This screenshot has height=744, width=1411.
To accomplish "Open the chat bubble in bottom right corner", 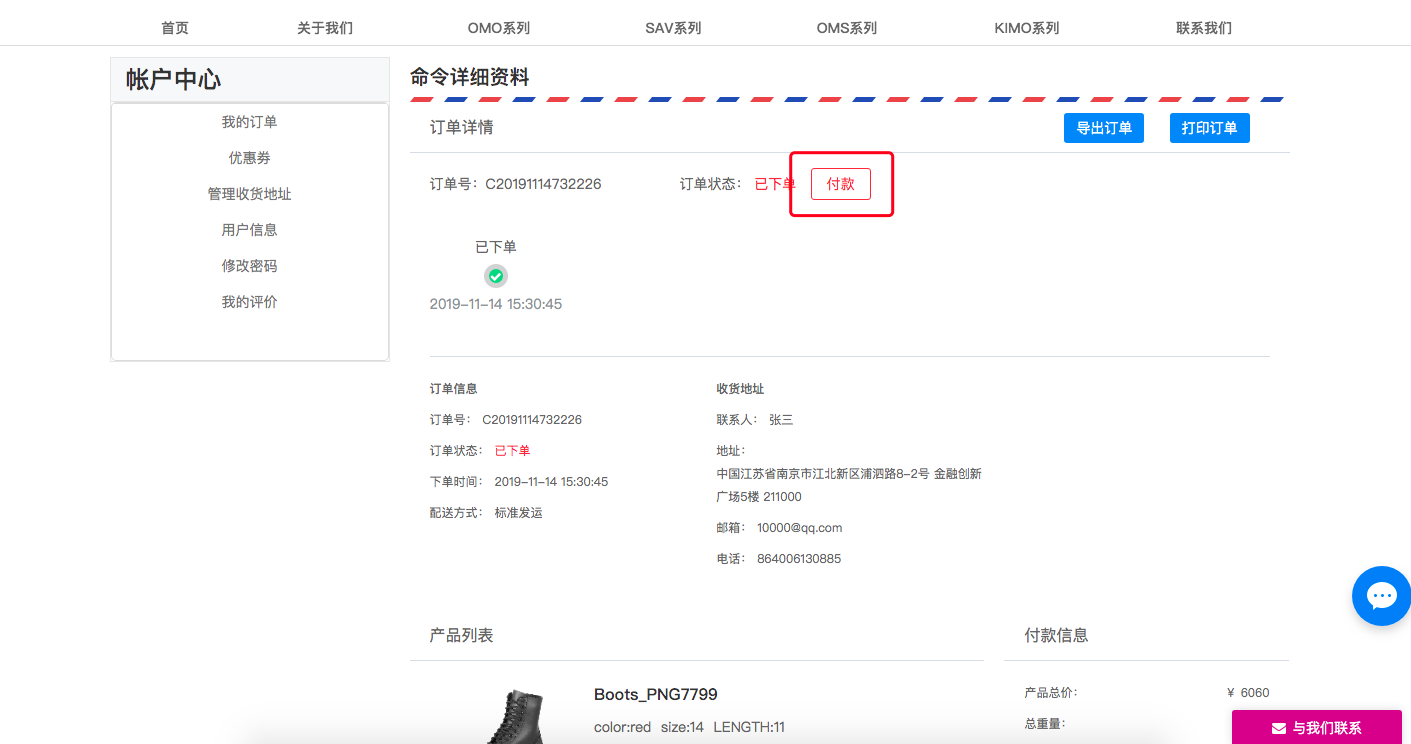I will point(1382,596).
